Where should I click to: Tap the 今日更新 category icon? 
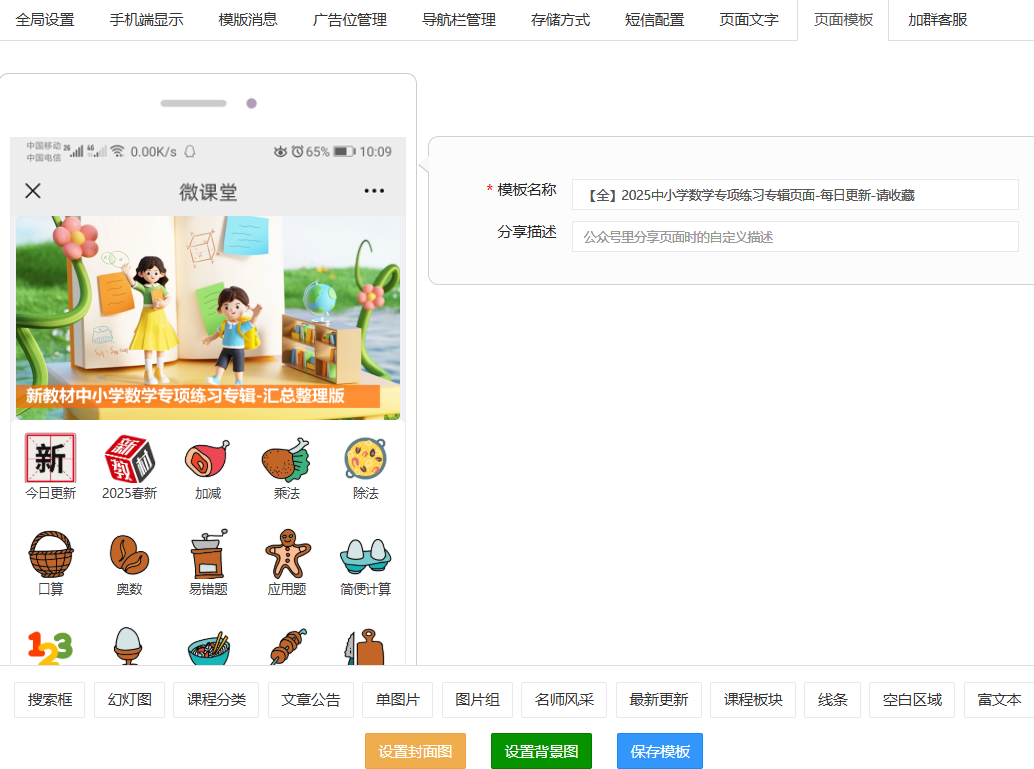tap(50, 459)
